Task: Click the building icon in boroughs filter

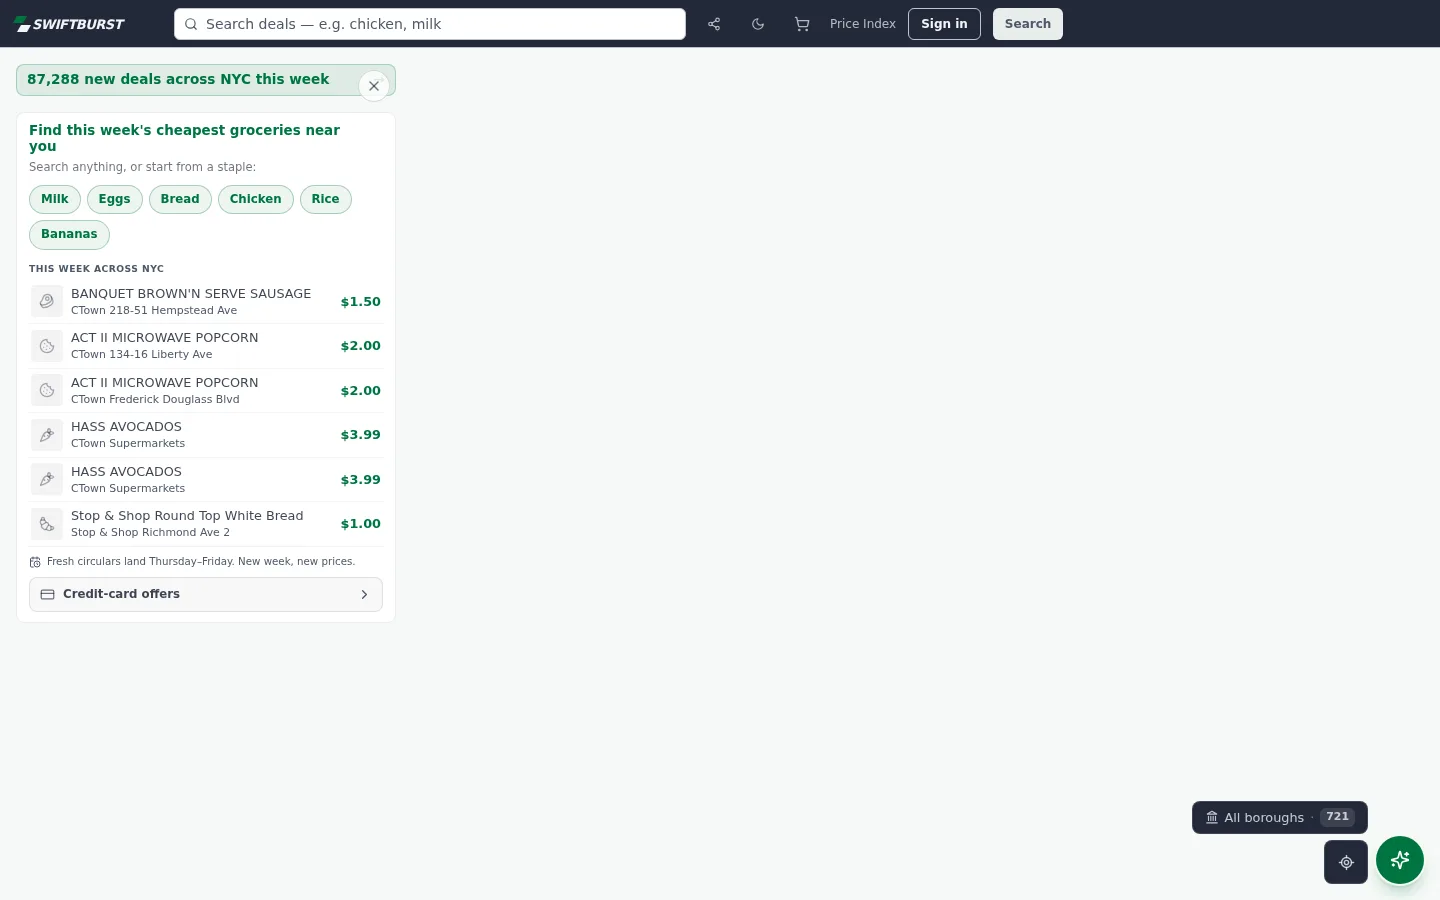Action: [1212, 817]
